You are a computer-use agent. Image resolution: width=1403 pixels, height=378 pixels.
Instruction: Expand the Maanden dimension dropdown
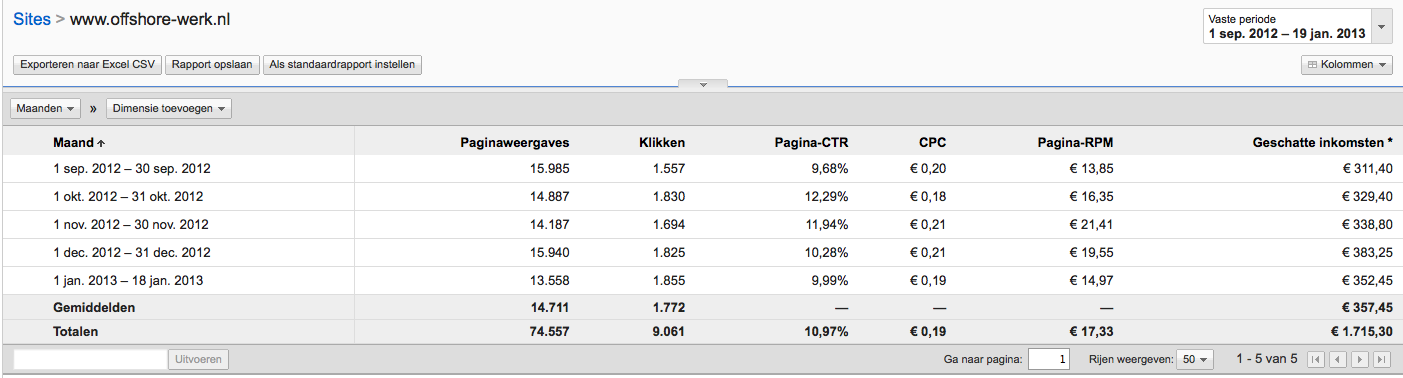pyautogui.click(x=46, y=108)
